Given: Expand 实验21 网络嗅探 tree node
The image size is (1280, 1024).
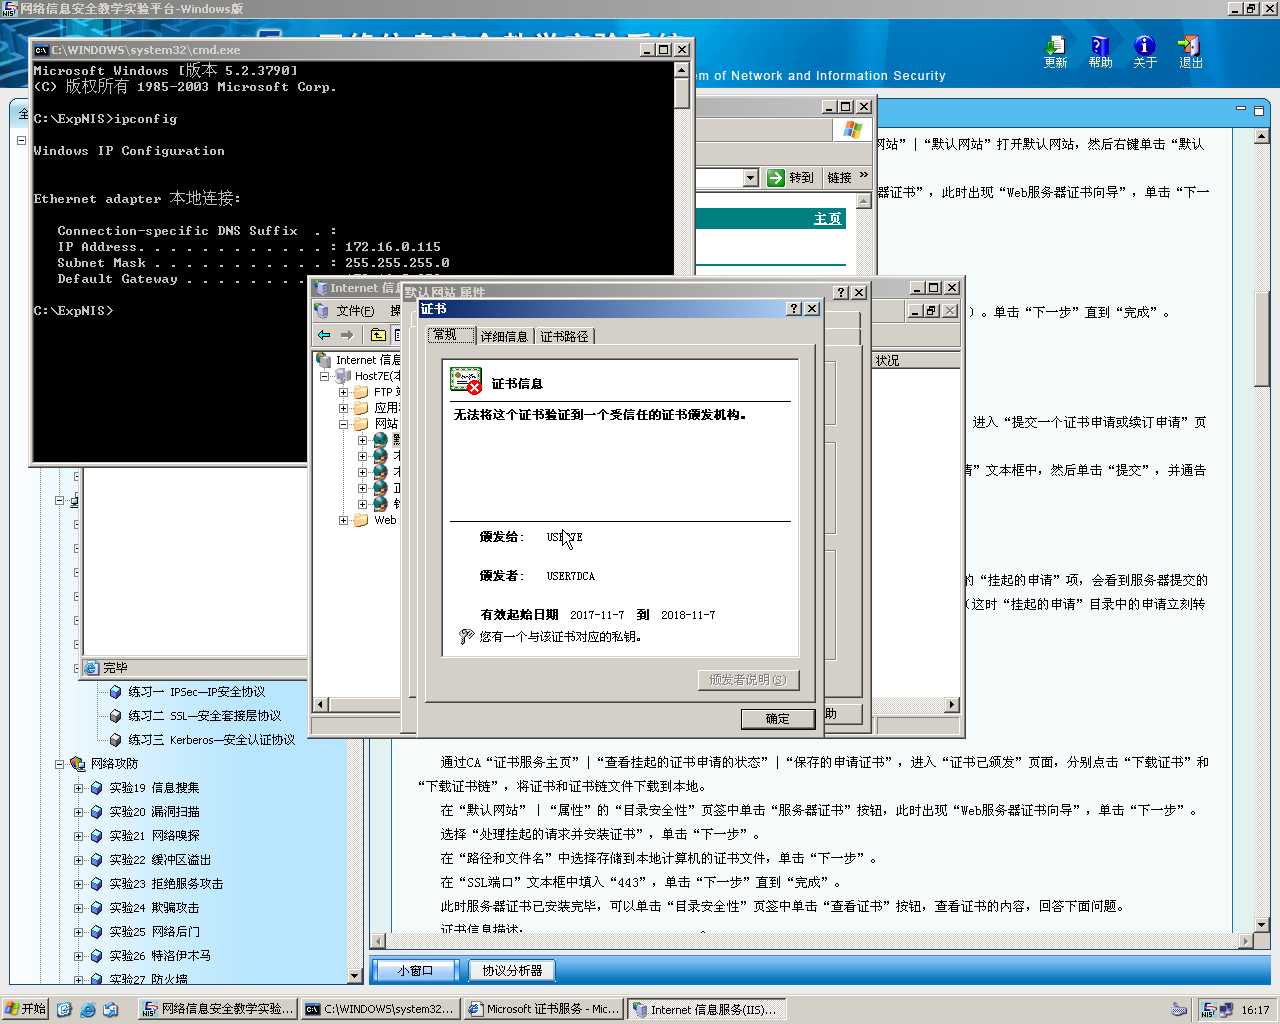Looking at the screenshot, I should [x=79, y=836].
